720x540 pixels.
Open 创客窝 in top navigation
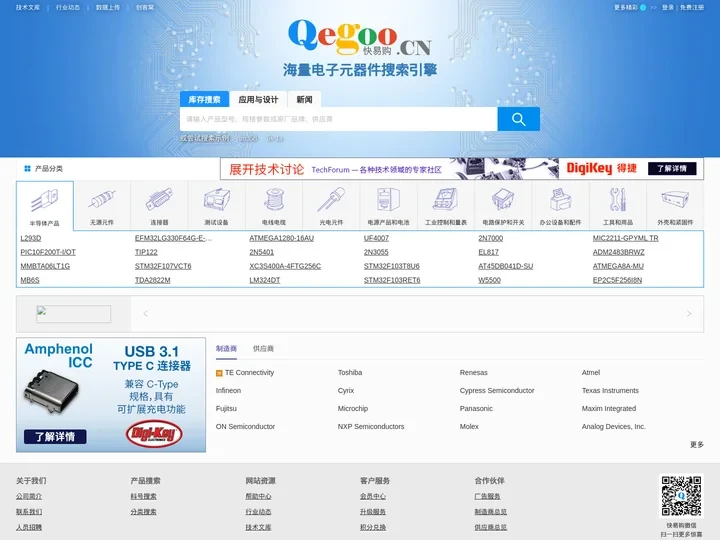click(x=145, y=7)
